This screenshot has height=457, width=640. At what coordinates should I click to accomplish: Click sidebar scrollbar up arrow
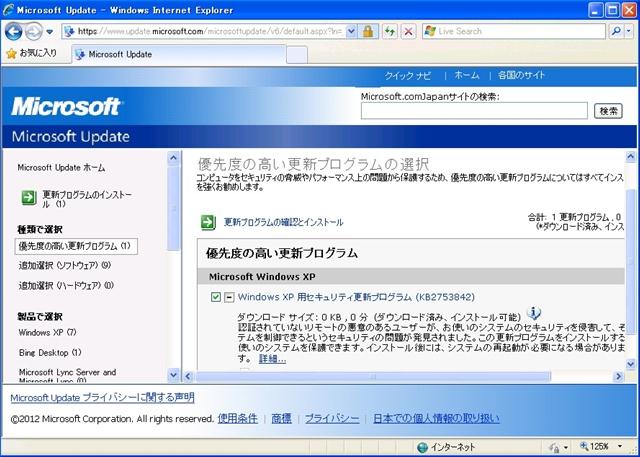pyautogui.click(x=173, y=158)
